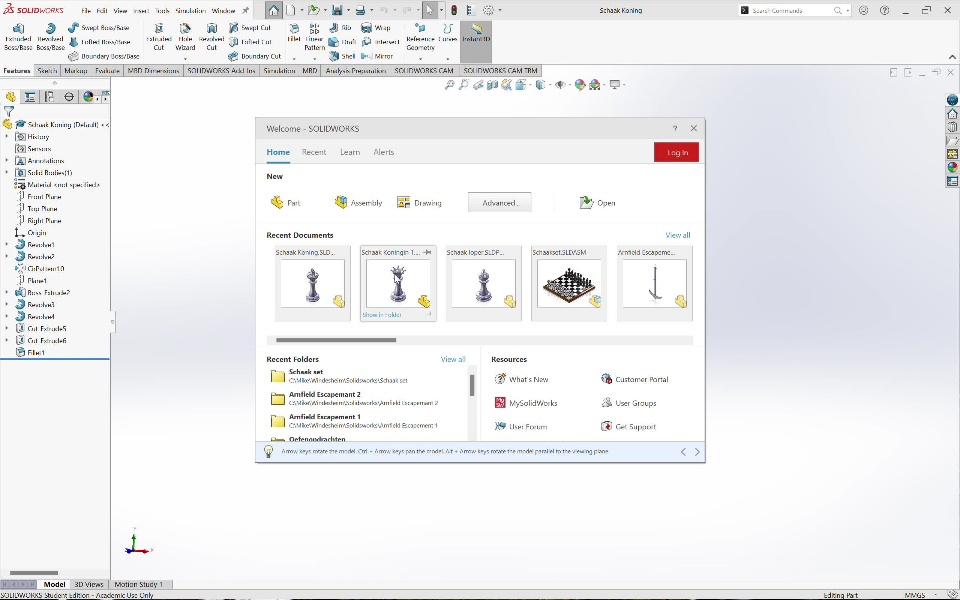The height and width of the screenshot is (600, 960).
Task: Expand the Boss-Extrude2 feature
Action: pos(7,293)
